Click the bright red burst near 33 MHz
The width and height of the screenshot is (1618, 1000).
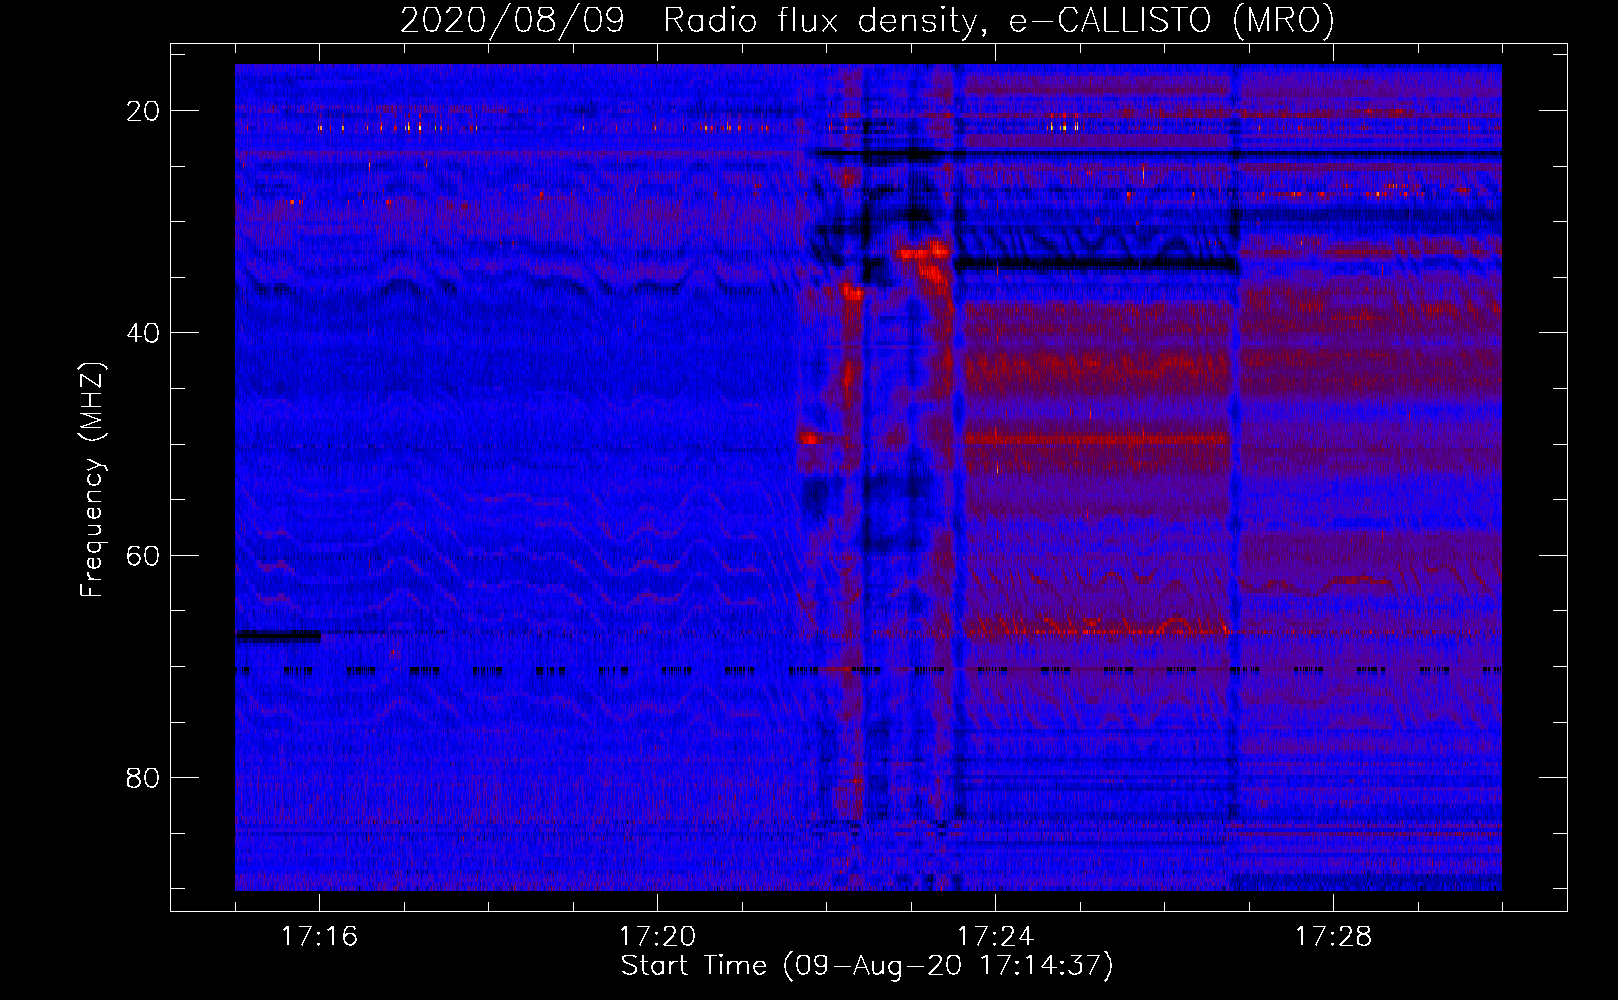tap(925, 252)
